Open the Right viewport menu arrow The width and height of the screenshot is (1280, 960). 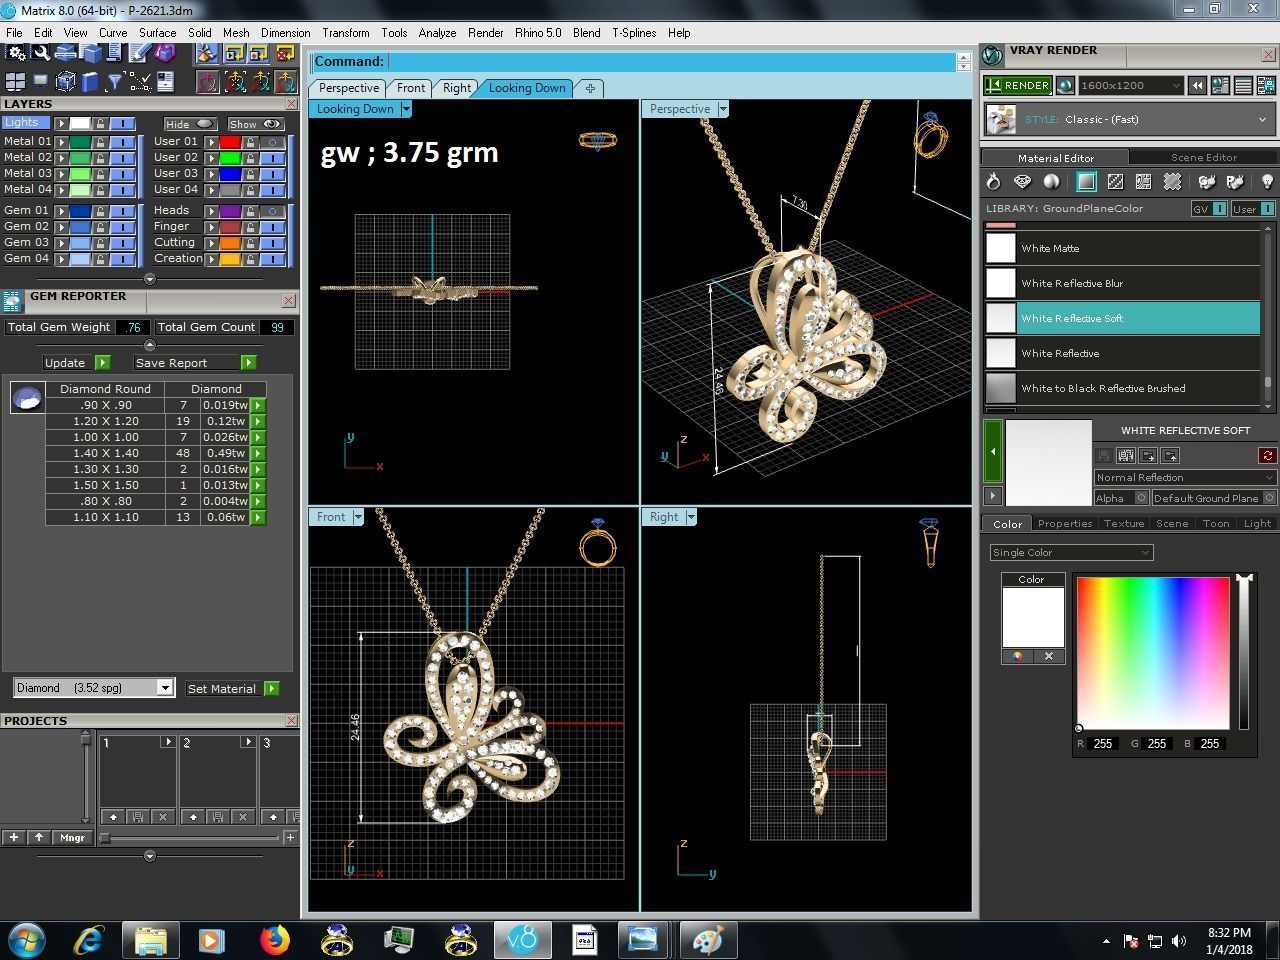[x=691, y=517]
